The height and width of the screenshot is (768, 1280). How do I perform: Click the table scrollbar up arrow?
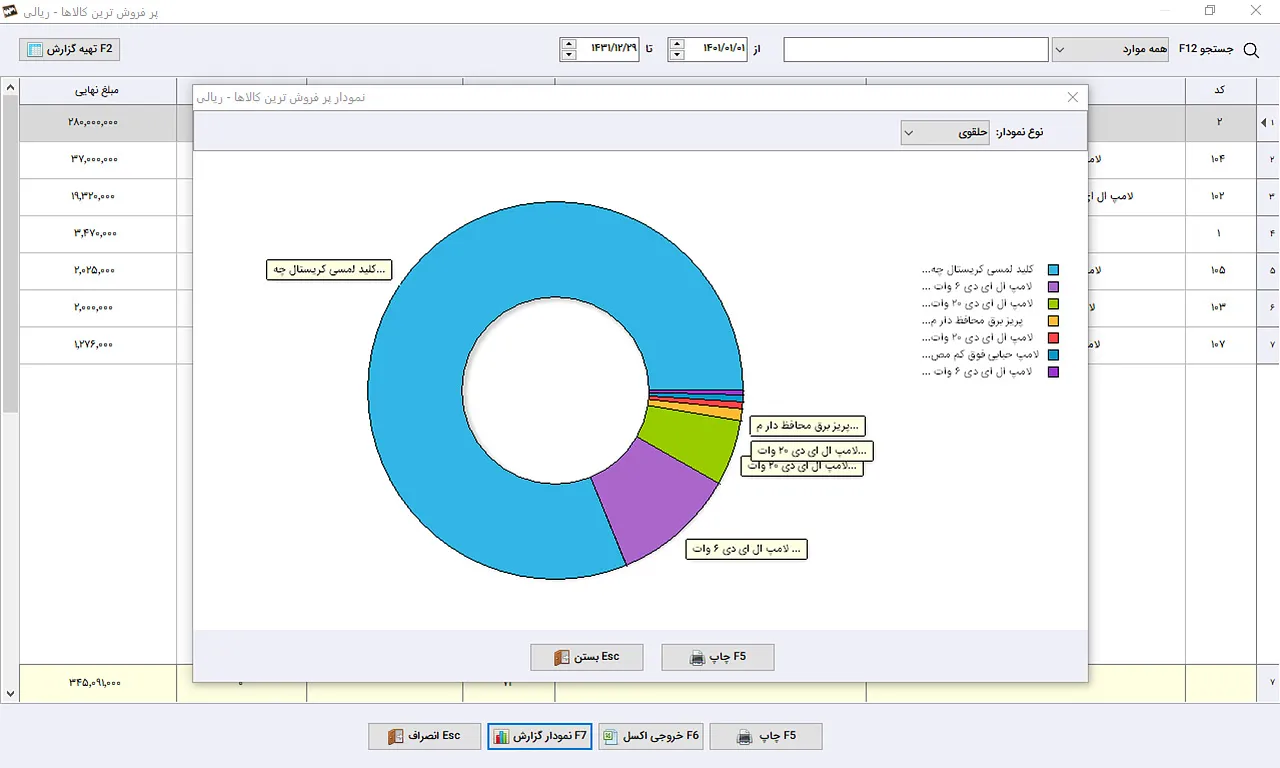point(10,87)
